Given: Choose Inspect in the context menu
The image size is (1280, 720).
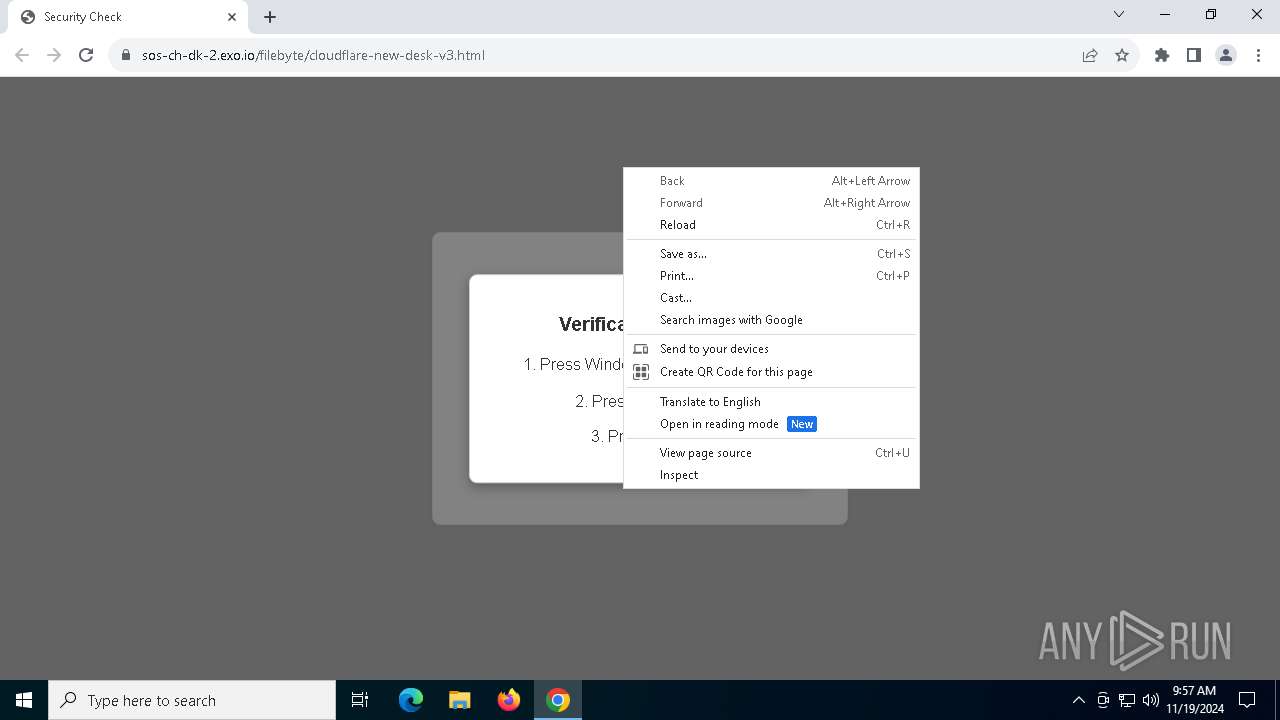Looking at the screenshot, I should (771, 475).
